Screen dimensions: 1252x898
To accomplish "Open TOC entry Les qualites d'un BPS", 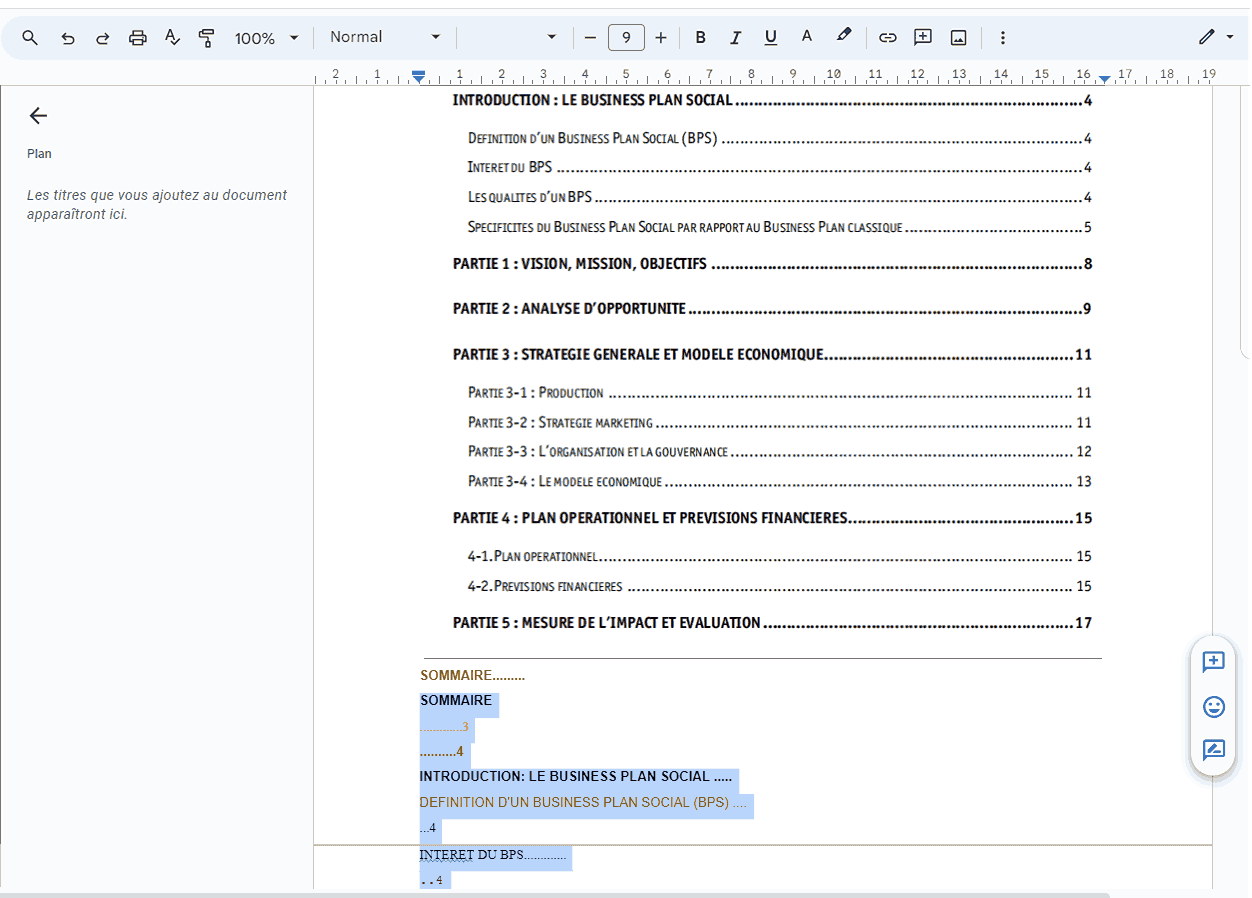I will [779, 198].
